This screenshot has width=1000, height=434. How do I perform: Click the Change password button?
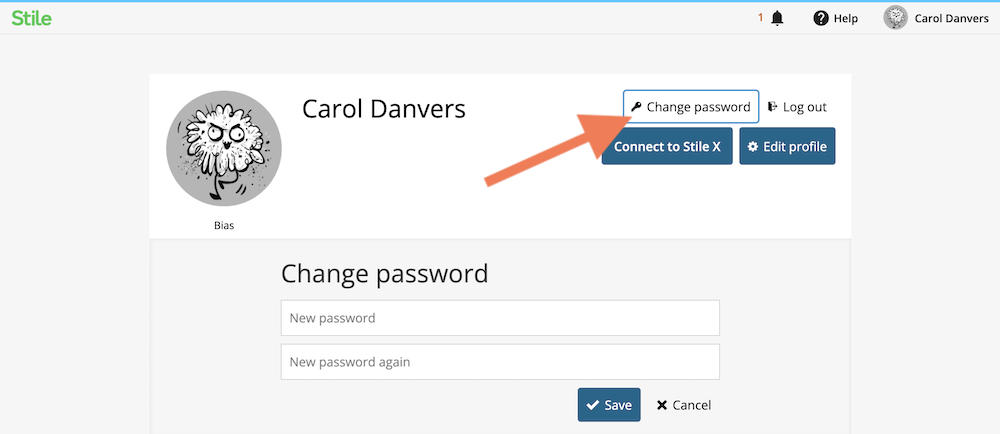691,106
